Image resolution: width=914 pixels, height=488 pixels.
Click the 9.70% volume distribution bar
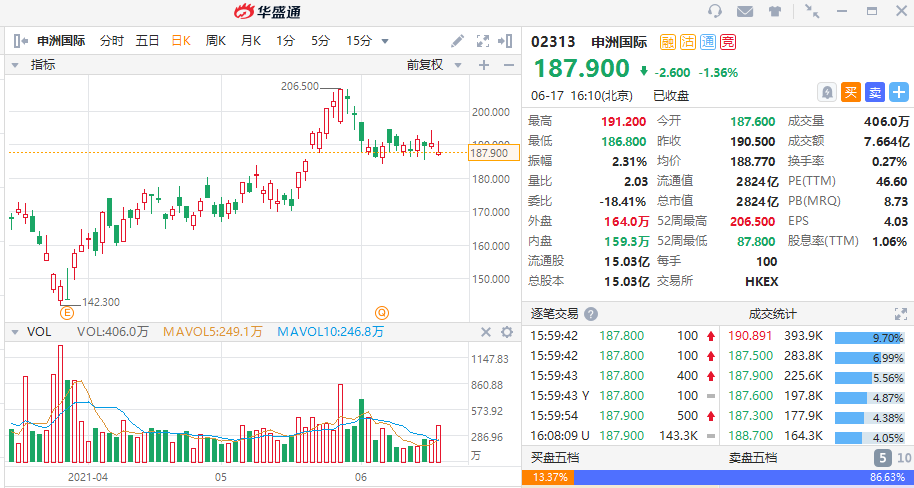click(x=870, y=338)
